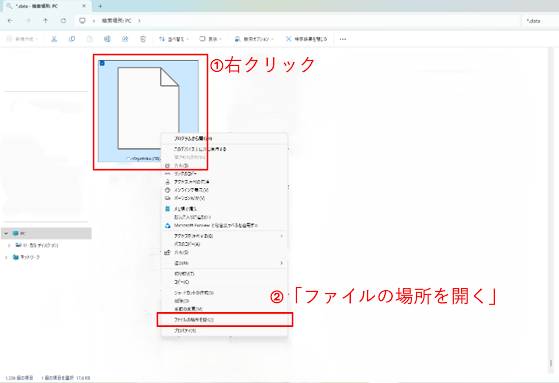Click the Copy icon in toolbar
This screenshot has width=559, height=383.
(x=72, y=39)
